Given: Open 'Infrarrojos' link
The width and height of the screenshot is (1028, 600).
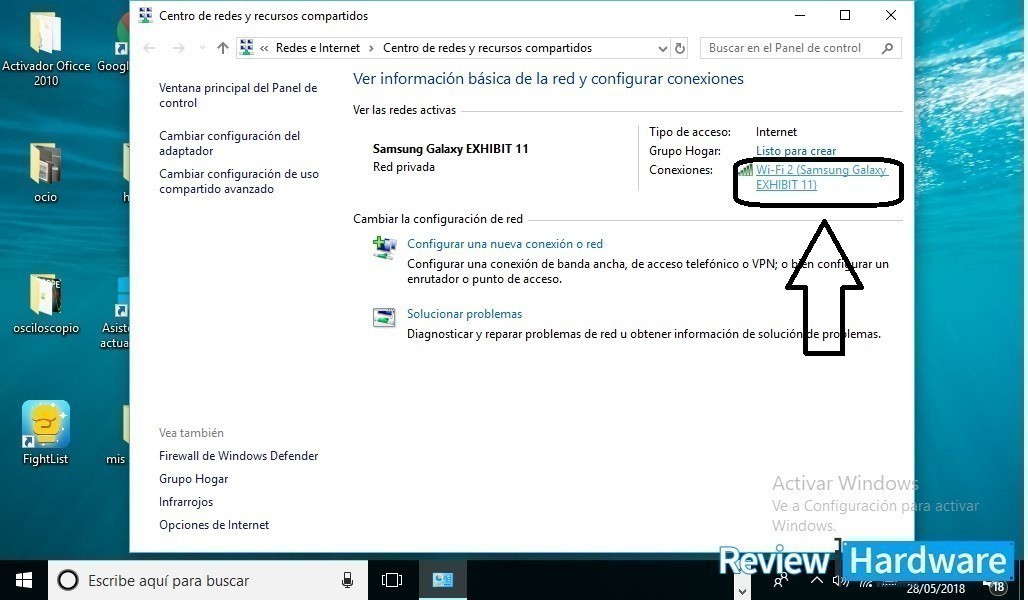Looking at the screenshot, I should tap(186, 502).
